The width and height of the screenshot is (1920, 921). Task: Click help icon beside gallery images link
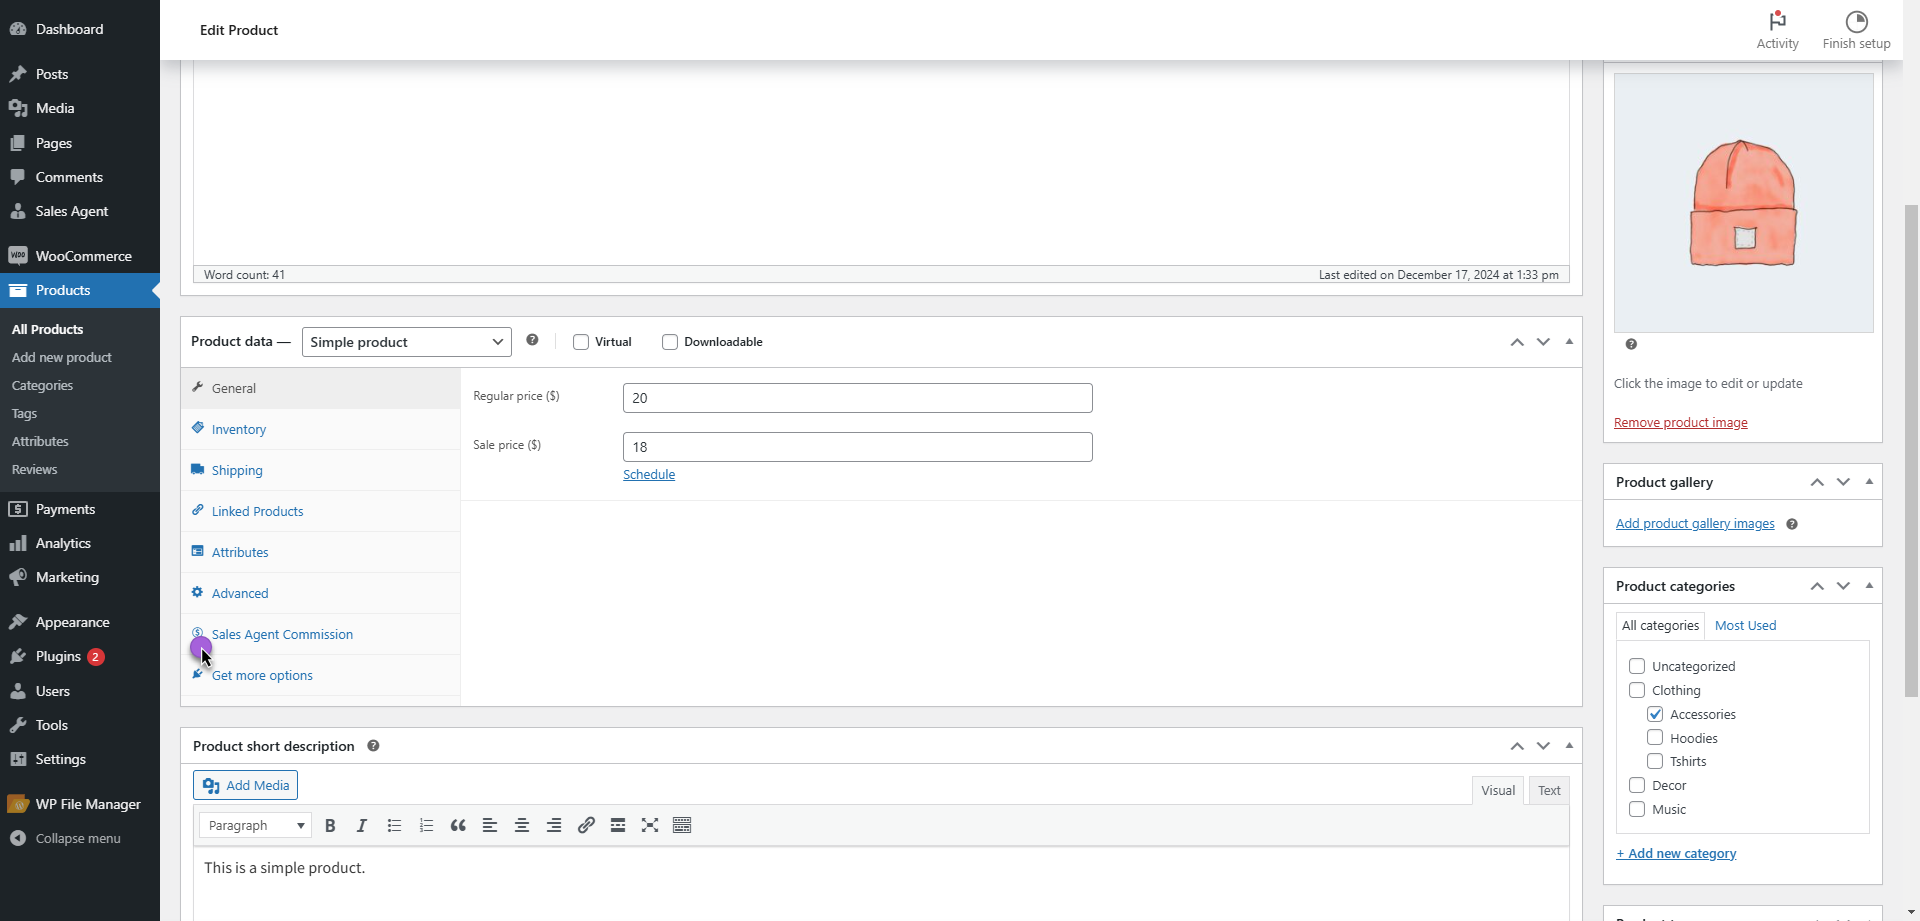1792,524
